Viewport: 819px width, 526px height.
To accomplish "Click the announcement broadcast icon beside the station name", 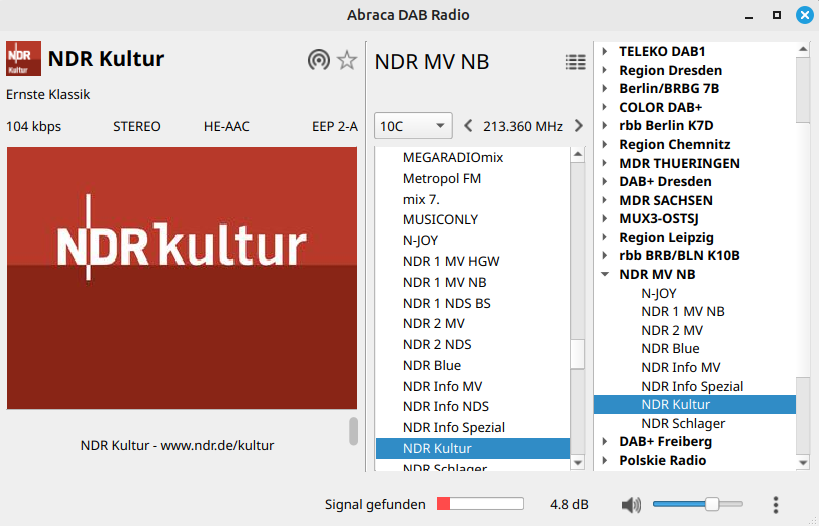I will pyautogui.click(x=318, y=60).
